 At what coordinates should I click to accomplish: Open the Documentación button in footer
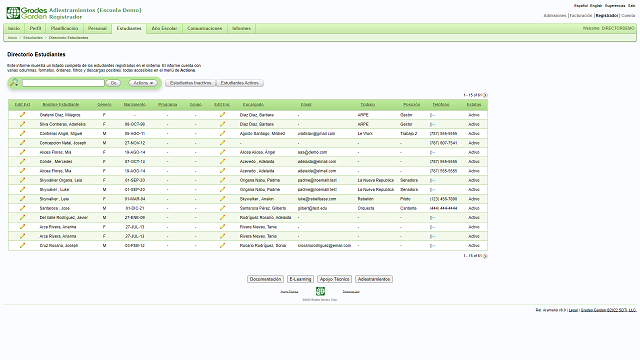(x=265, y=279)
